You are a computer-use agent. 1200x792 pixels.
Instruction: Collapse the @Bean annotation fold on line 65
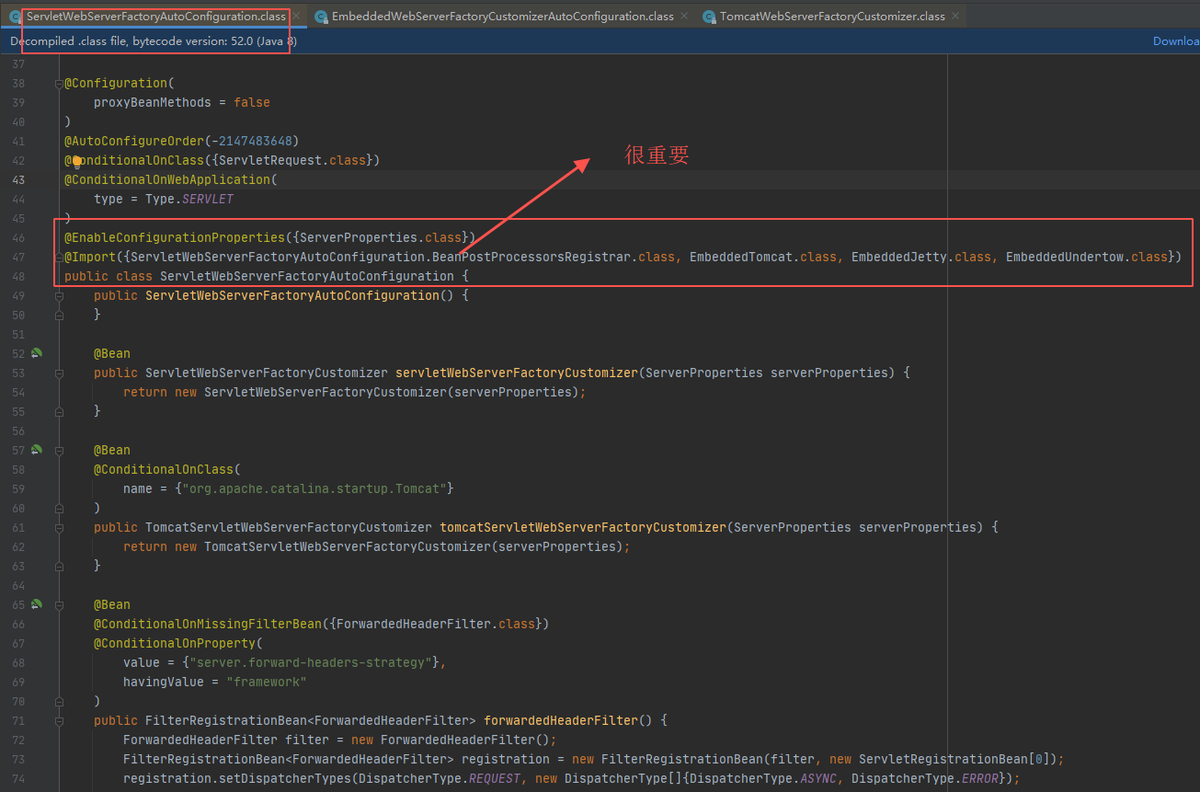59,604
